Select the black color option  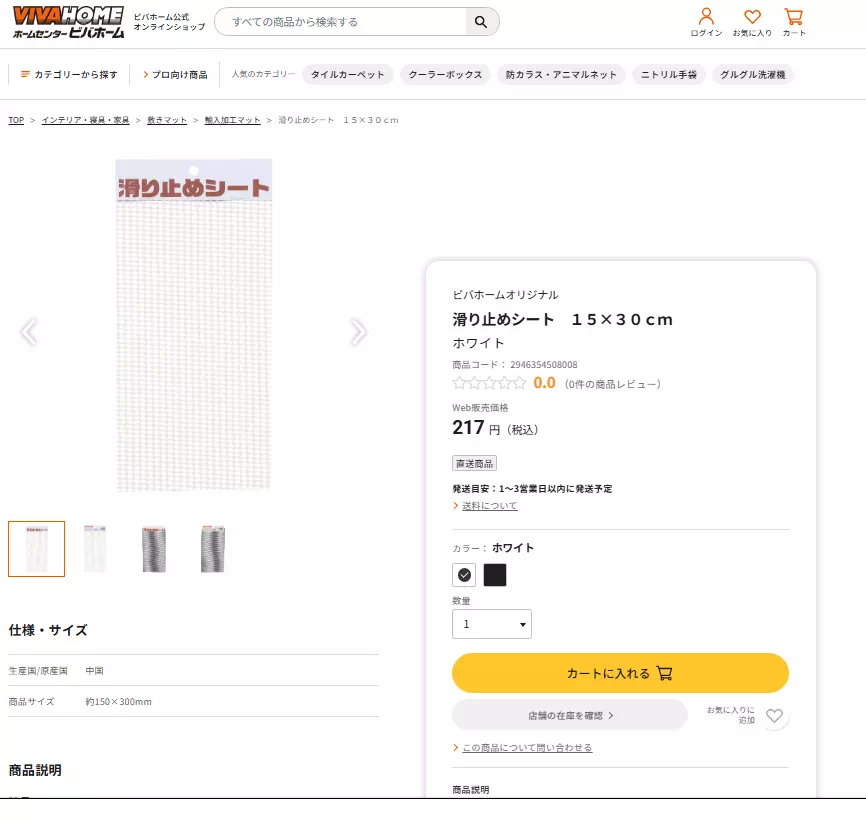[x=493, y=575]
